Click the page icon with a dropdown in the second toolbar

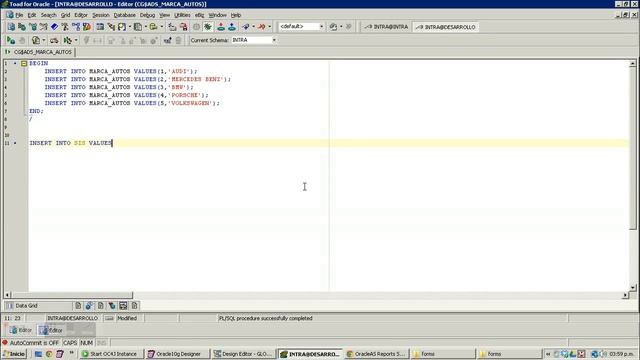(x=36, y=40)
